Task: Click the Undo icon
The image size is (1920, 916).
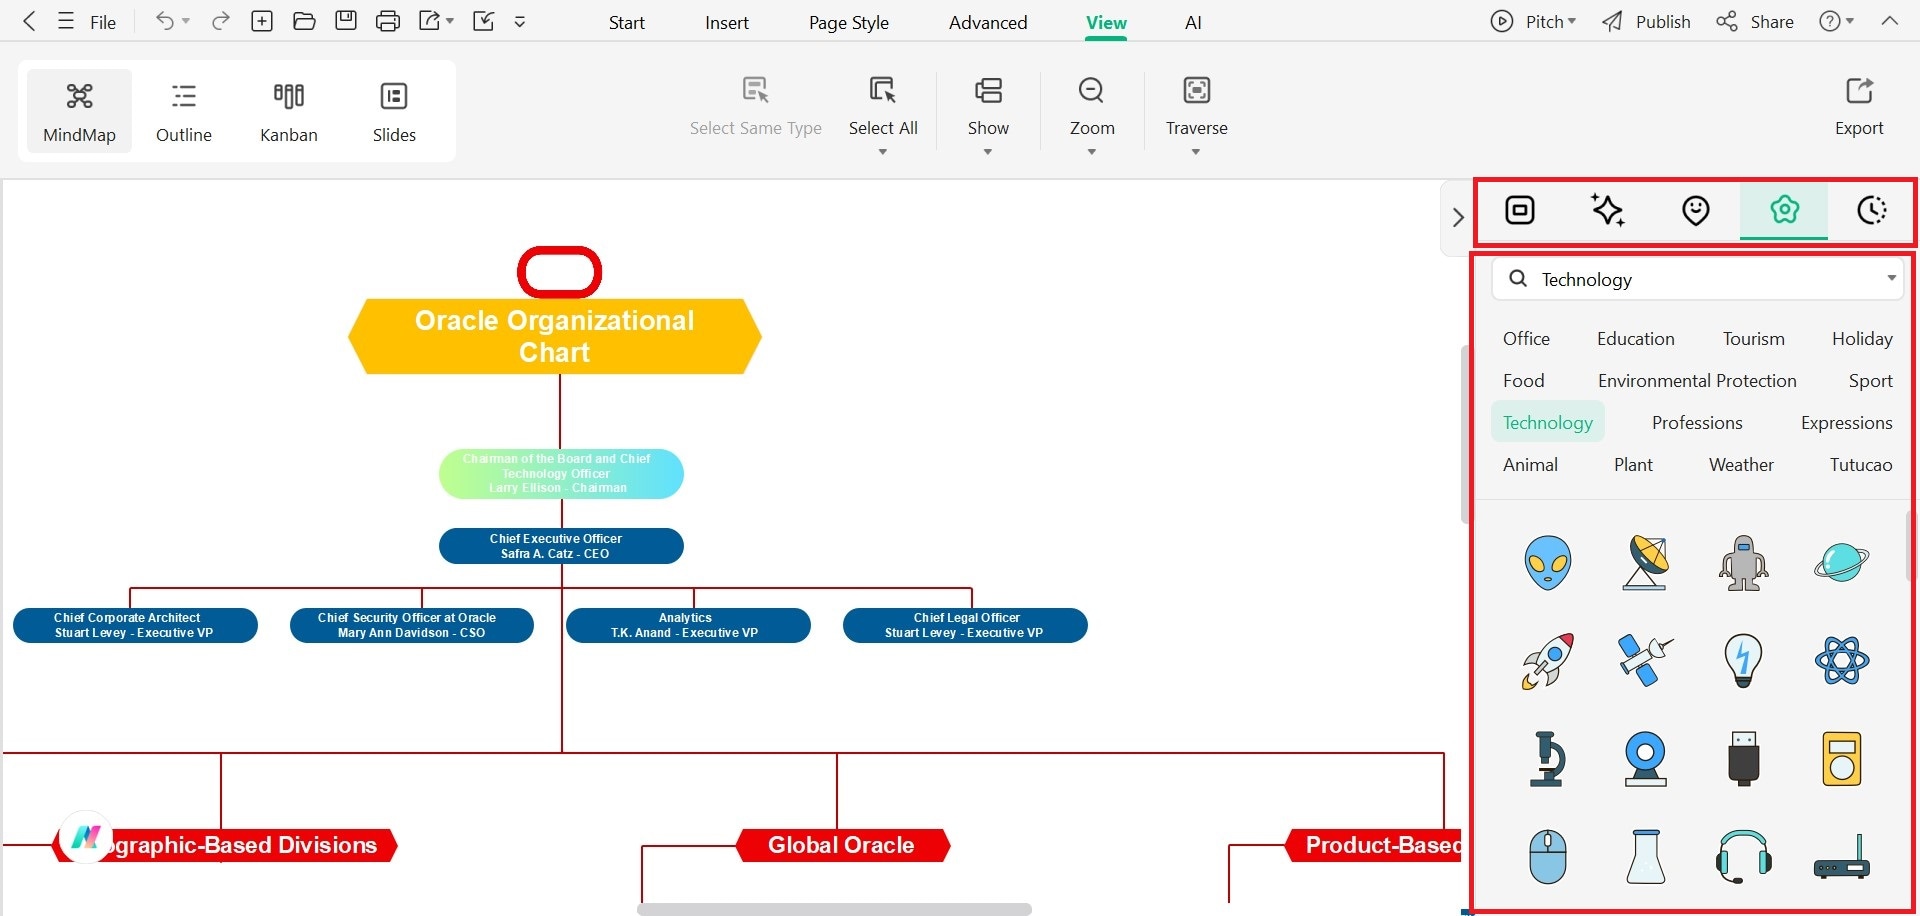Action: tap(165, 21)
